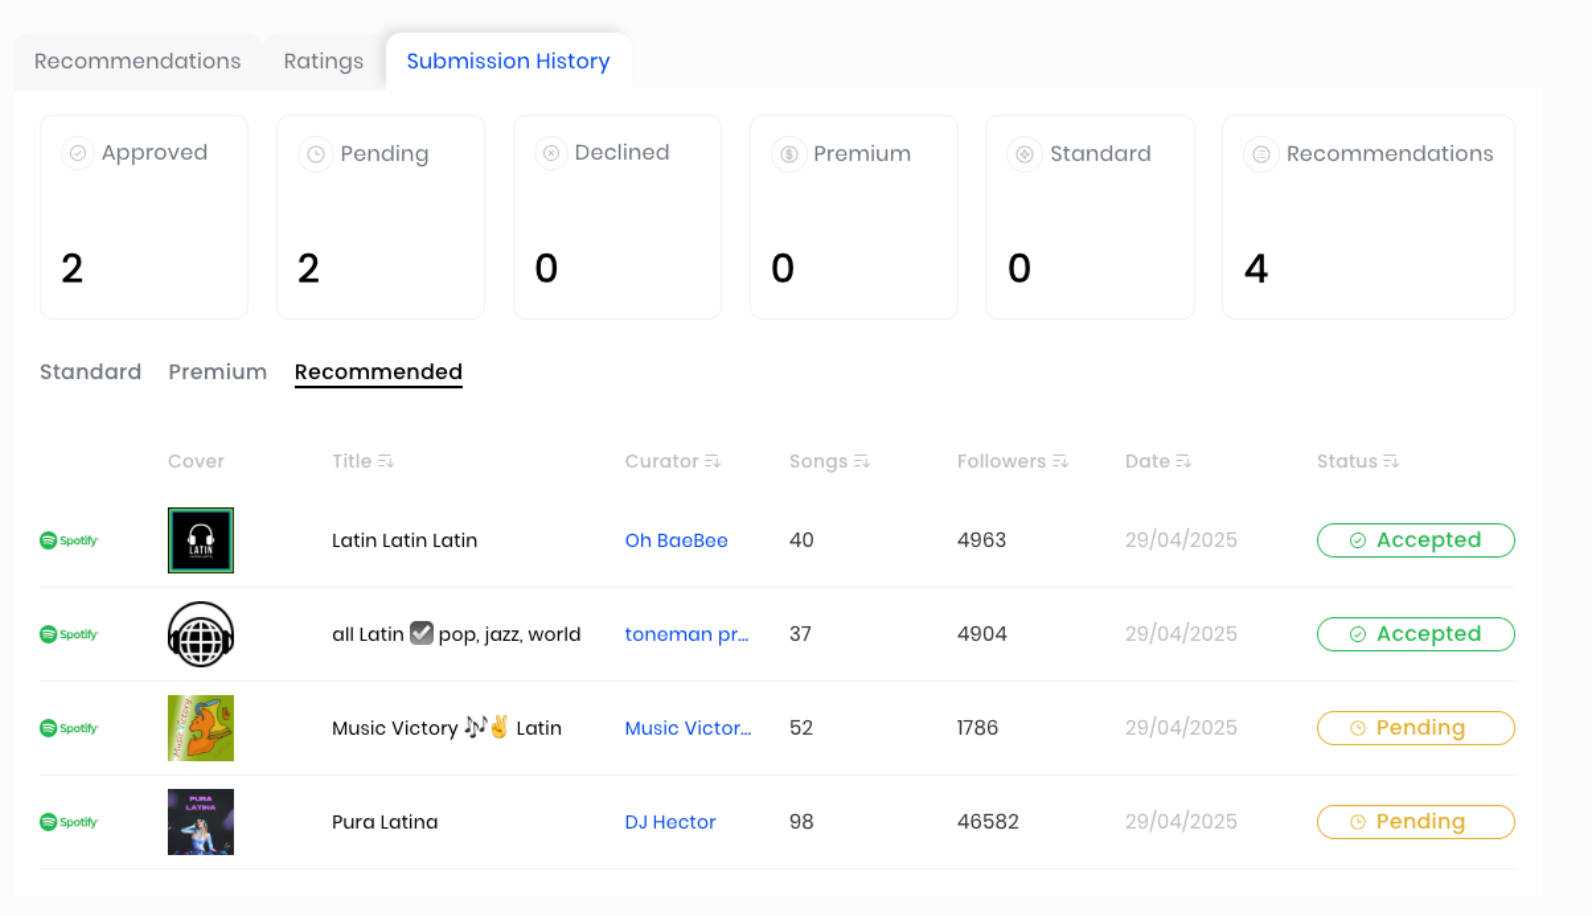
Task: Click the Premium dollar icon
Action: 789,154
